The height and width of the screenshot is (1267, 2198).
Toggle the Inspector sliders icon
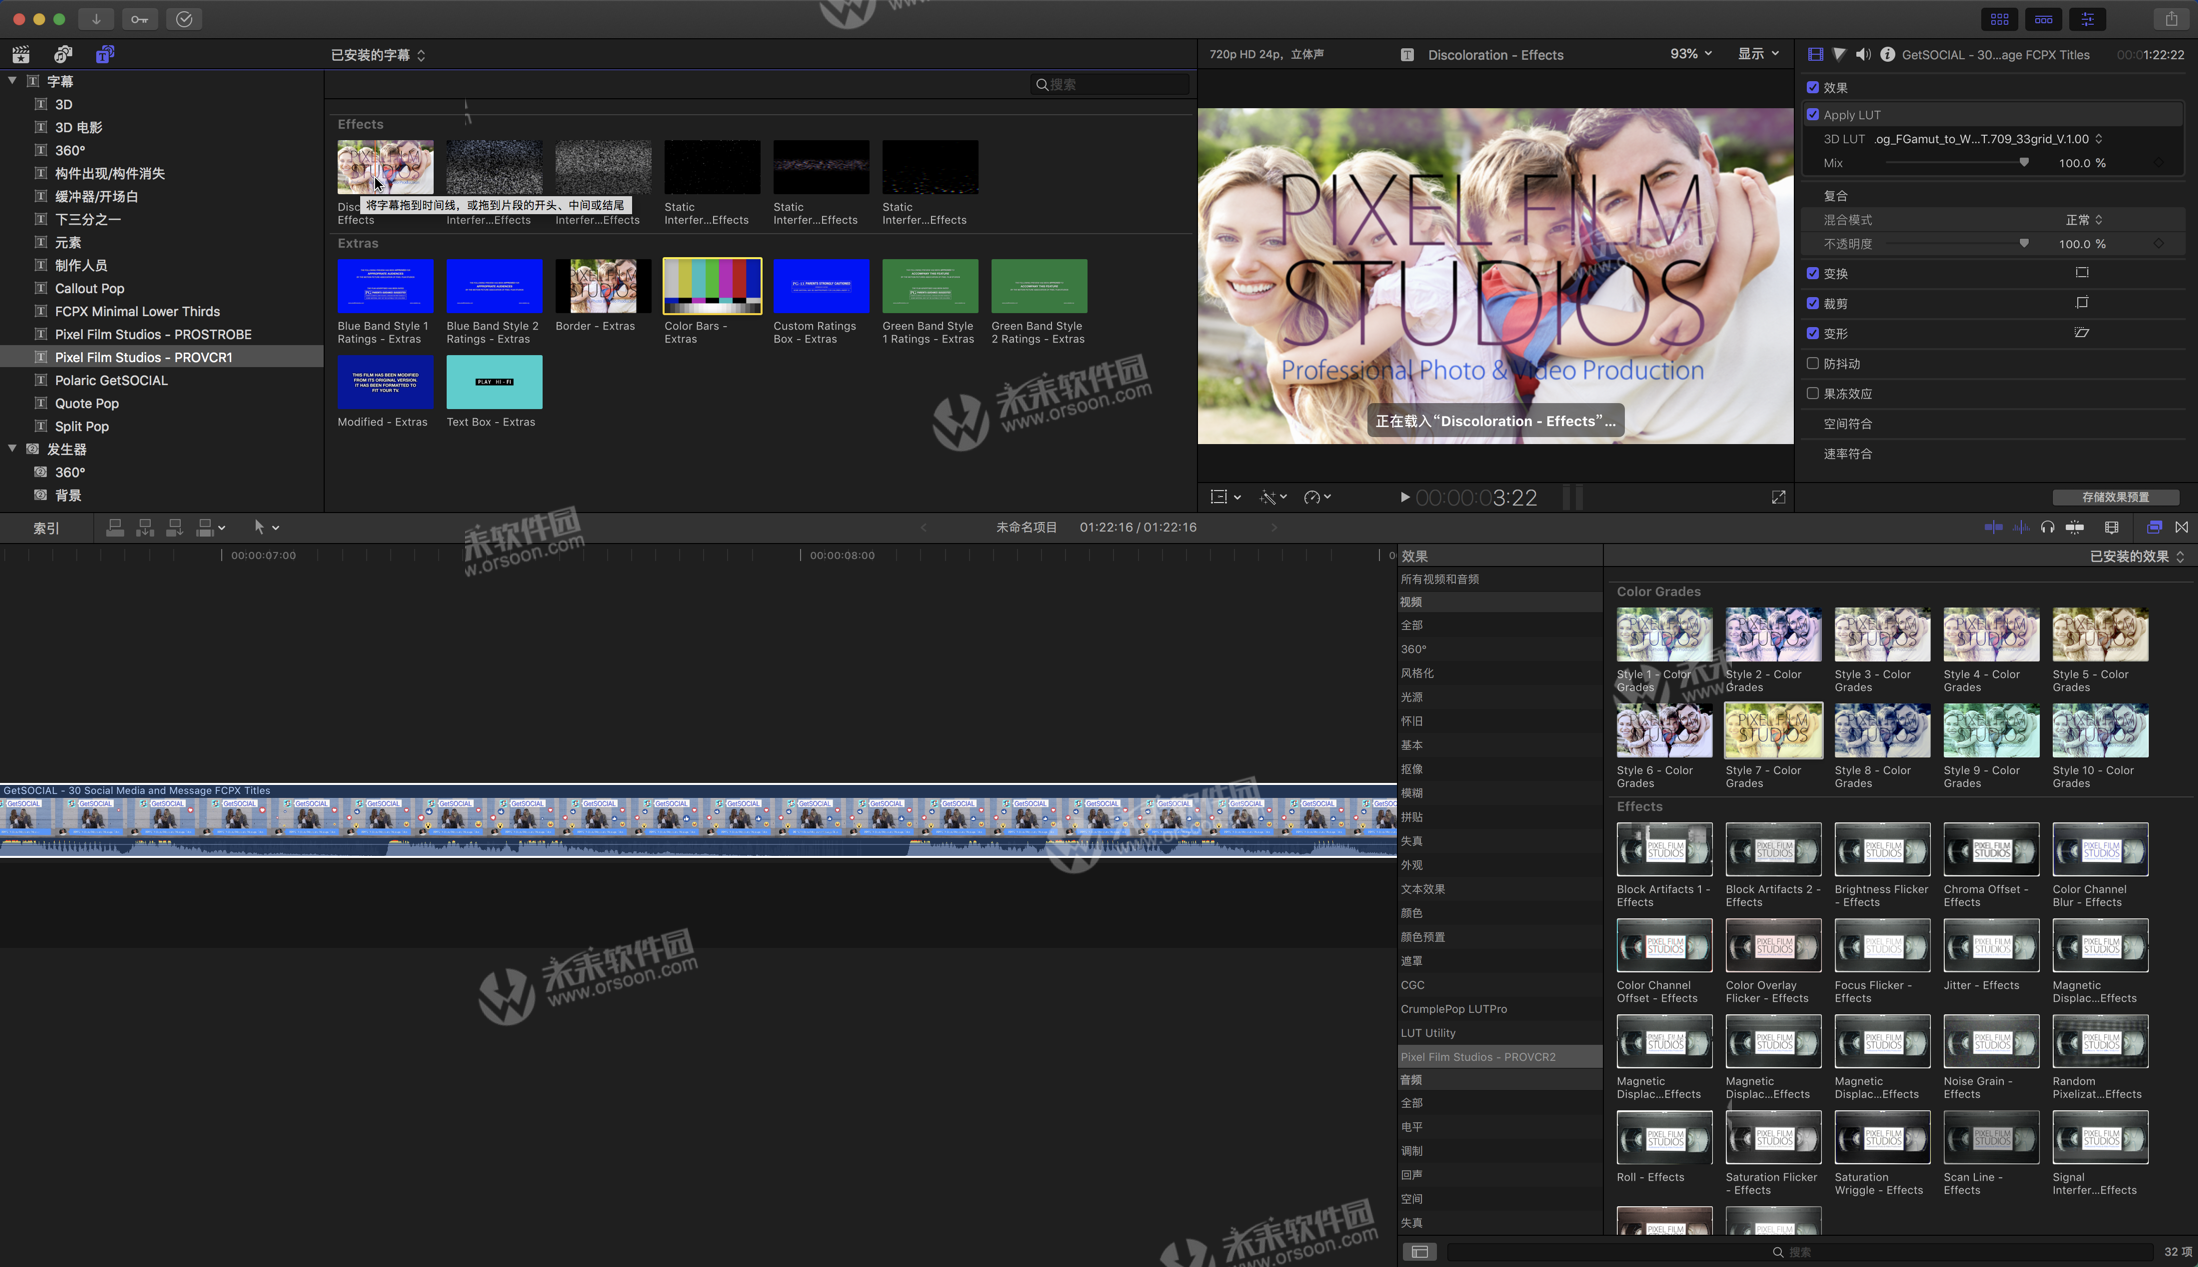[x=2088, y=19]
